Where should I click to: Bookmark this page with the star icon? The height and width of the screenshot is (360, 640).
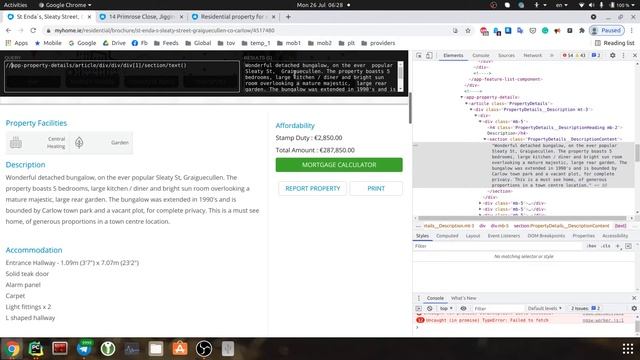(x=468, y=31)
